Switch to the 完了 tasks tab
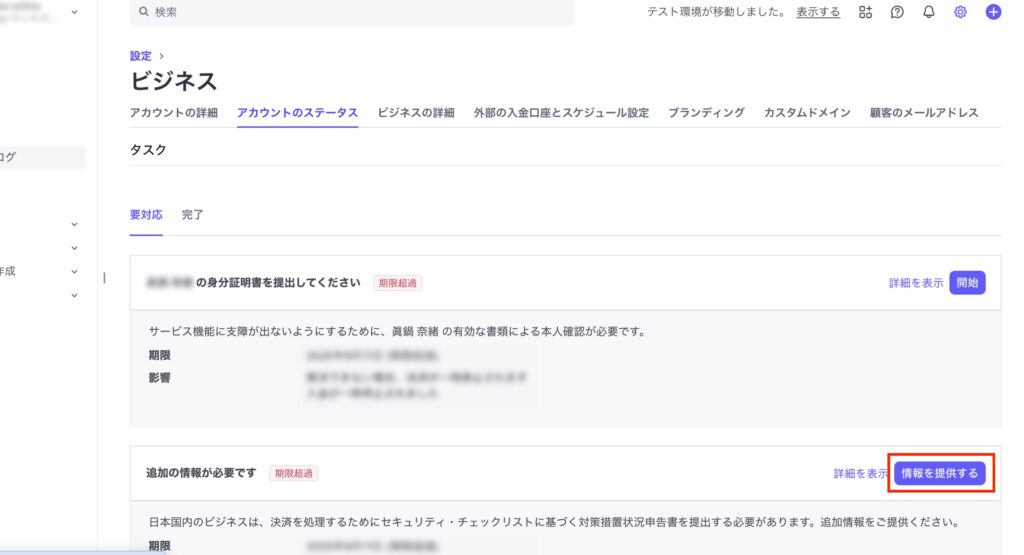Image resolution: width=1024 pixels, height=555 pixels. [x=193, y=215]
